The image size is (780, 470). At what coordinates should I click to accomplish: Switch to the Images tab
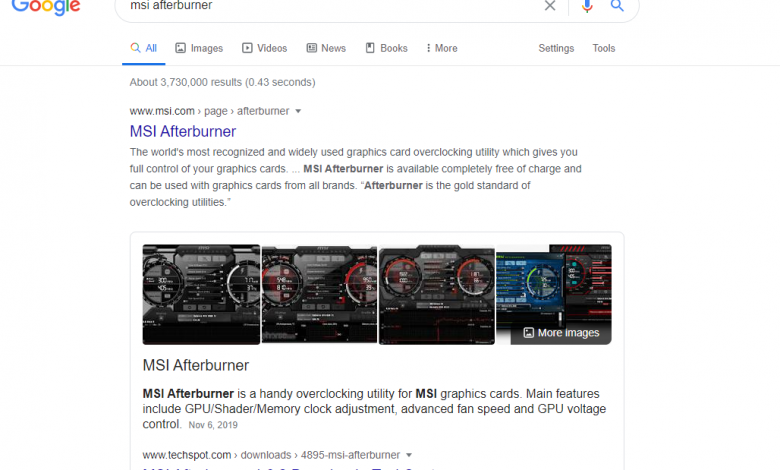(x=199, y=48)
